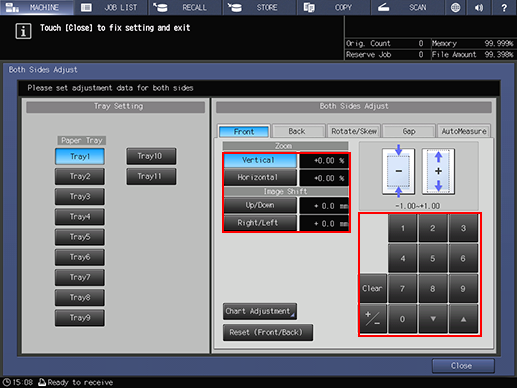This screenshot has width=517, height=388.
Task: Open the SCAN tab
Action: click(x=408, y=7)
